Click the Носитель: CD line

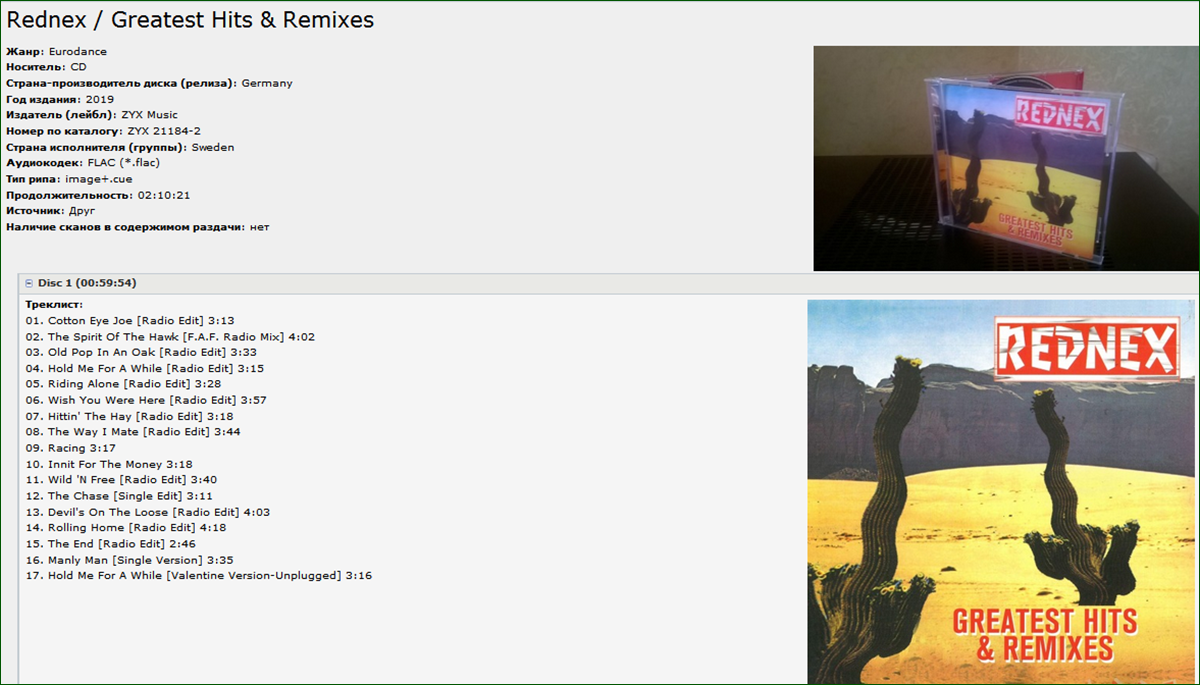pyautogui.click(x=46, y=67)
